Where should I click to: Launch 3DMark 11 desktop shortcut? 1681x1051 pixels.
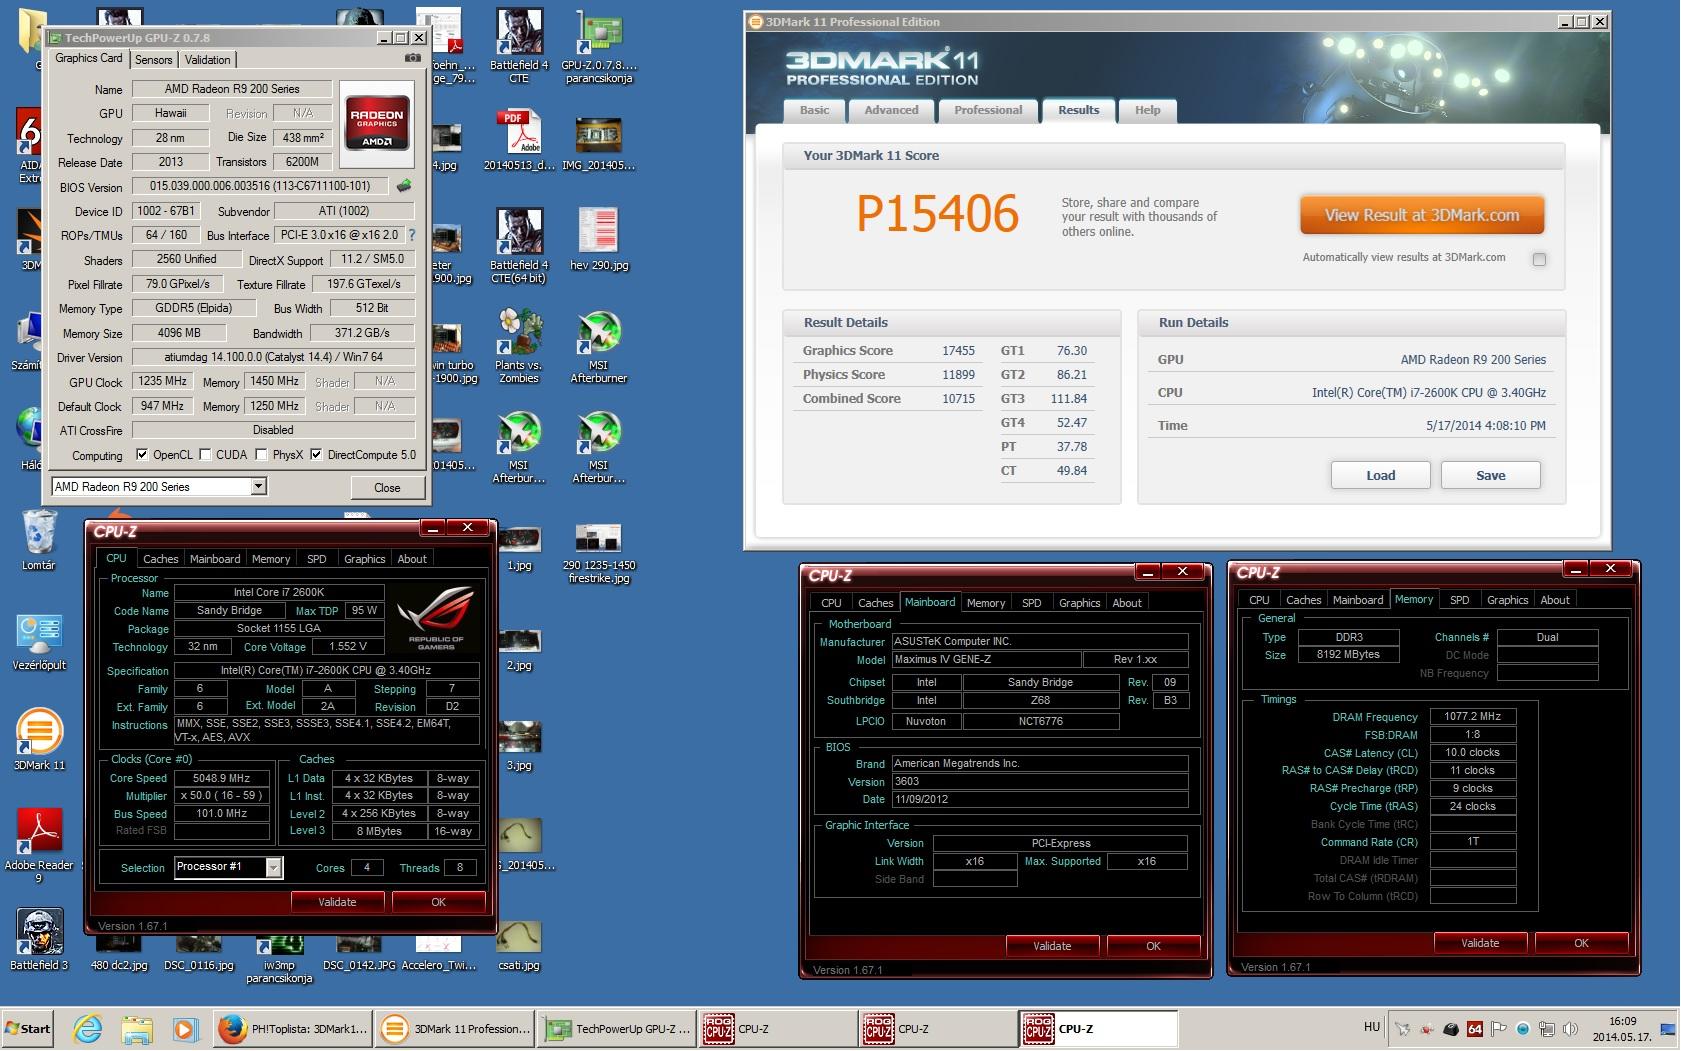(39, 740)
